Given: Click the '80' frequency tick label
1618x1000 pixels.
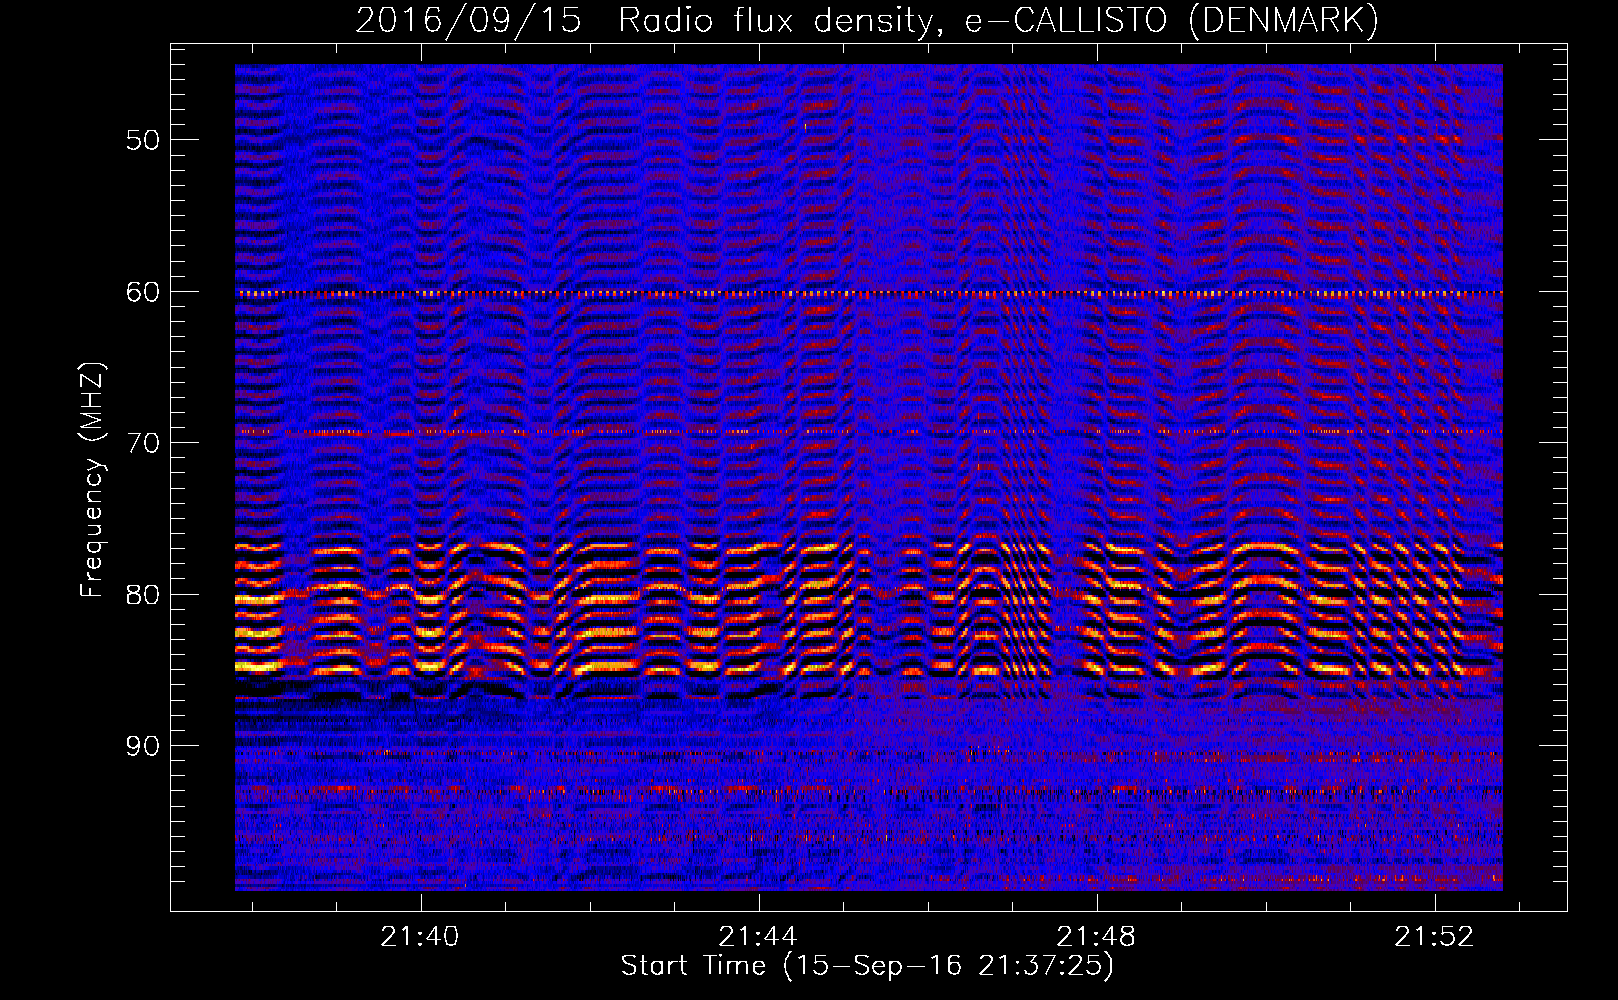Looking at the screenshot, I should [143, 594].
